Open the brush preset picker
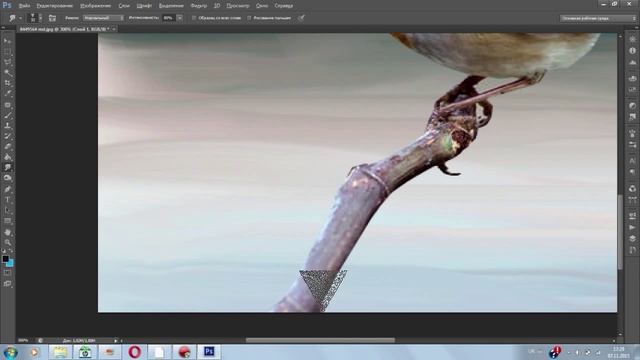Screen dimensions: 640x360 point(35,18)
